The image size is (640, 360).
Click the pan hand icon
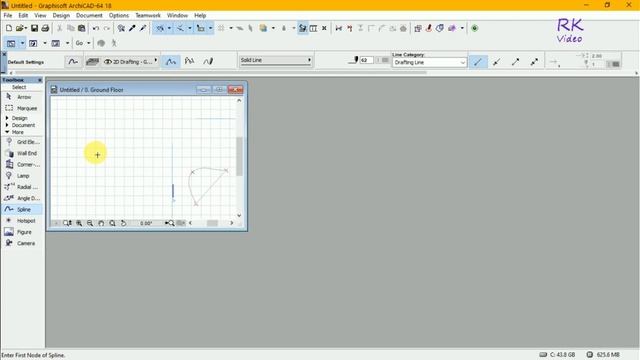click(x=101, y=223)
